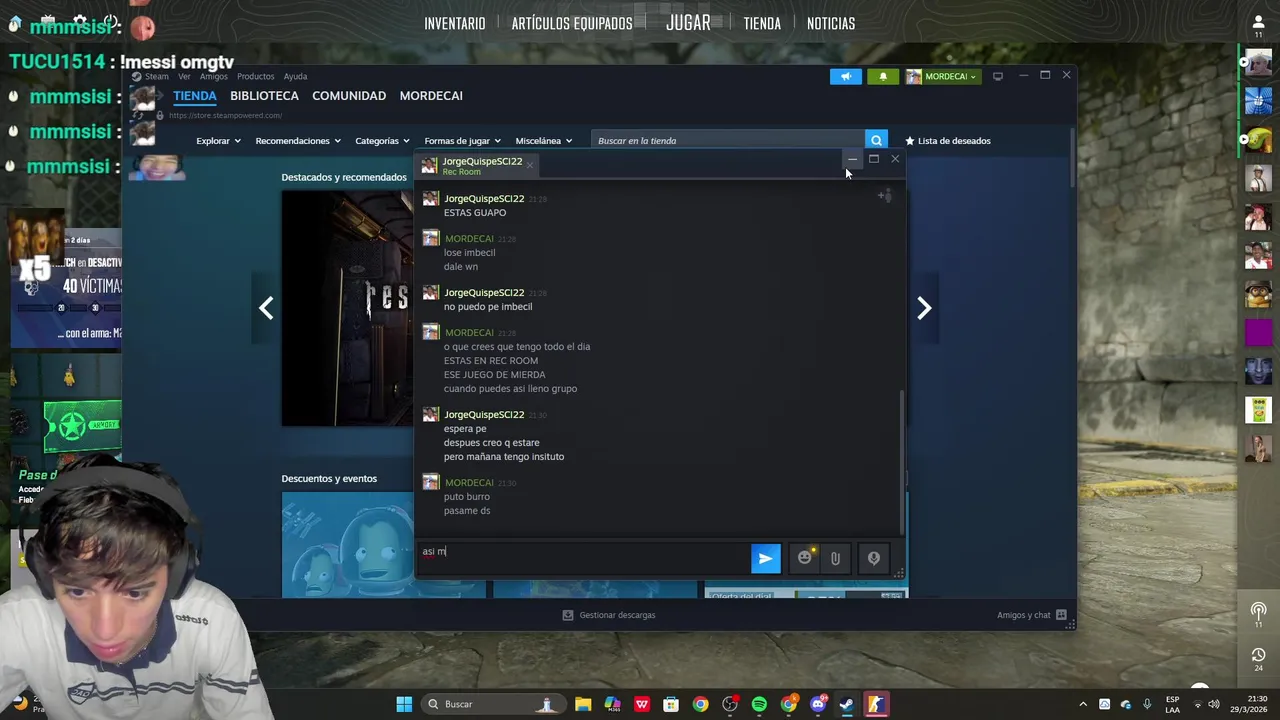Open the Windows Start menu

(404, 704)
